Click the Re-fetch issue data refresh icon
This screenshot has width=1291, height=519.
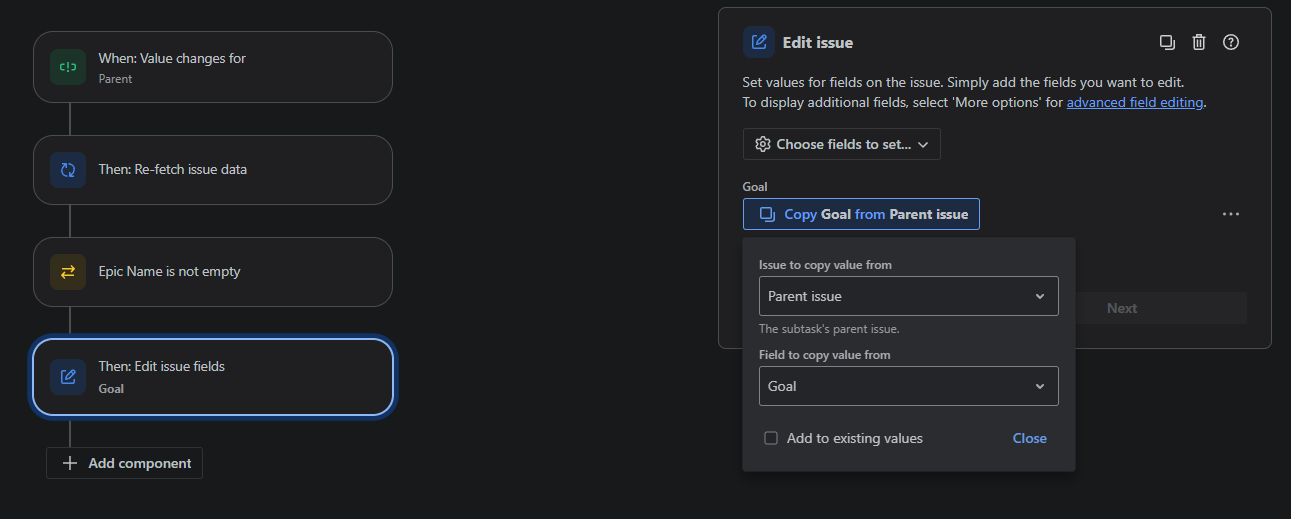[x=68, y=170]
